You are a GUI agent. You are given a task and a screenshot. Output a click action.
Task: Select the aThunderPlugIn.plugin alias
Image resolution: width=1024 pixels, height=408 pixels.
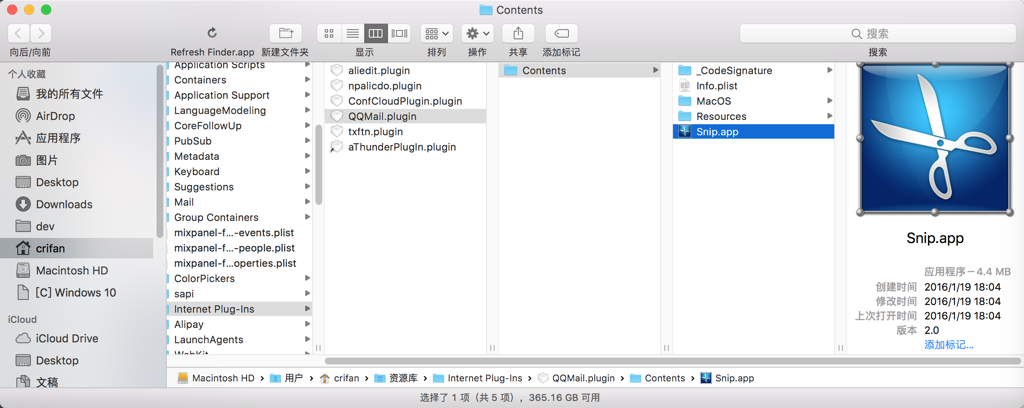pyautogui.click(x=406, y=147)
